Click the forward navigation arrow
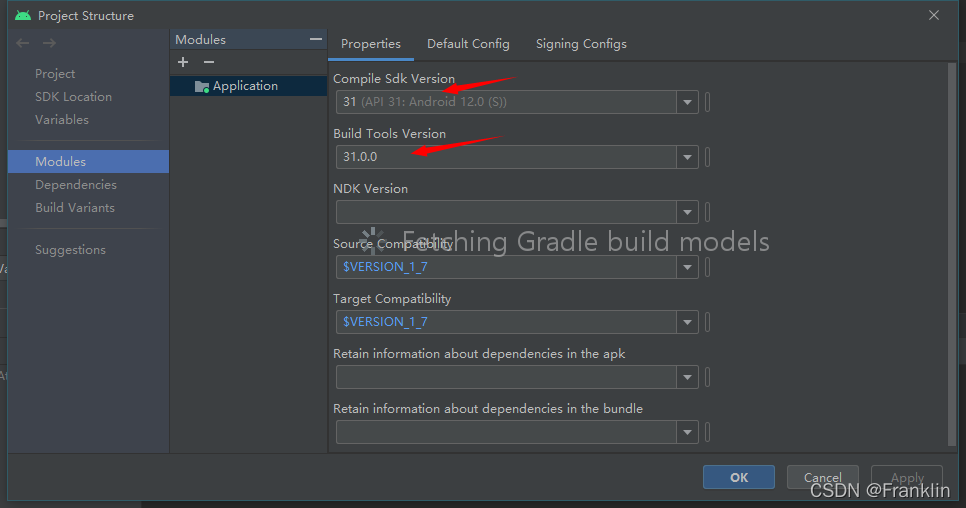 coord(49,43)
